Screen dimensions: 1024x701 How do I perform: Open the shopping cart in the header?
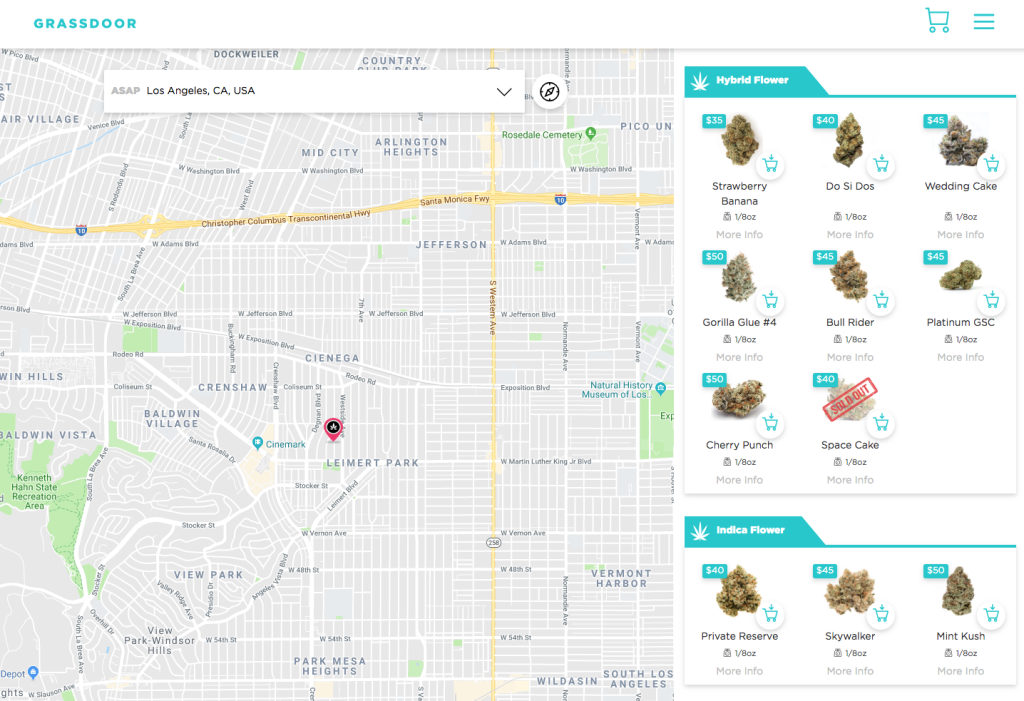(937, 20)
